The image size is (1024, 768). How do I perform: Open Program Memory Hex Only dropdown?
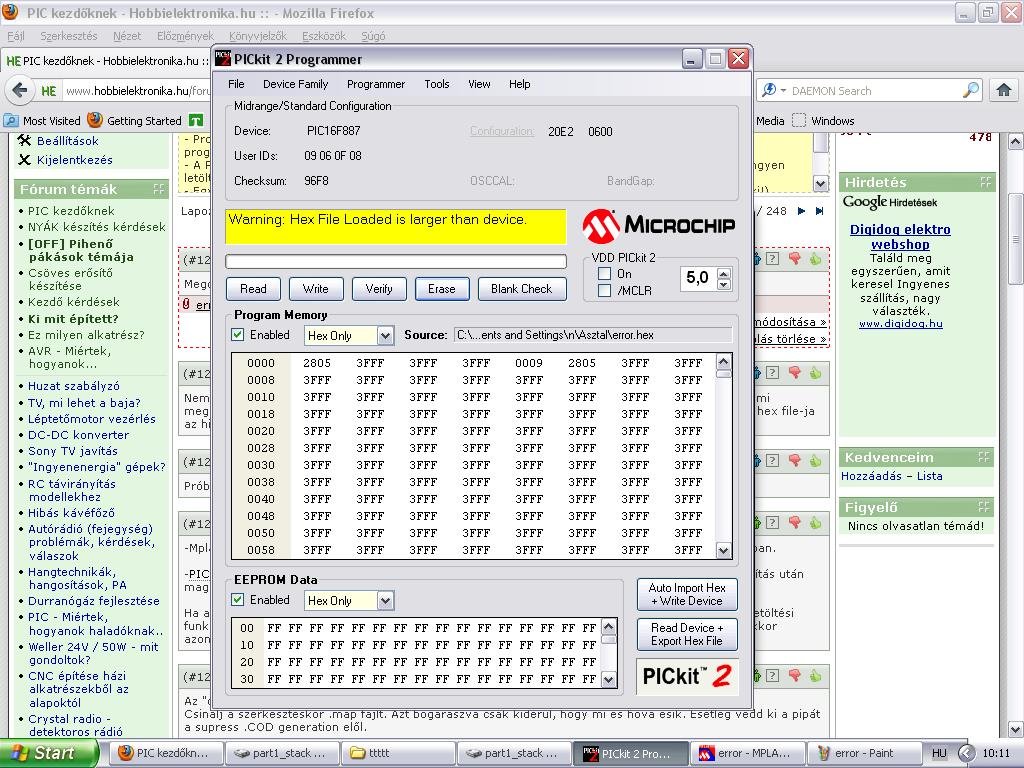(x=385, y=336)
